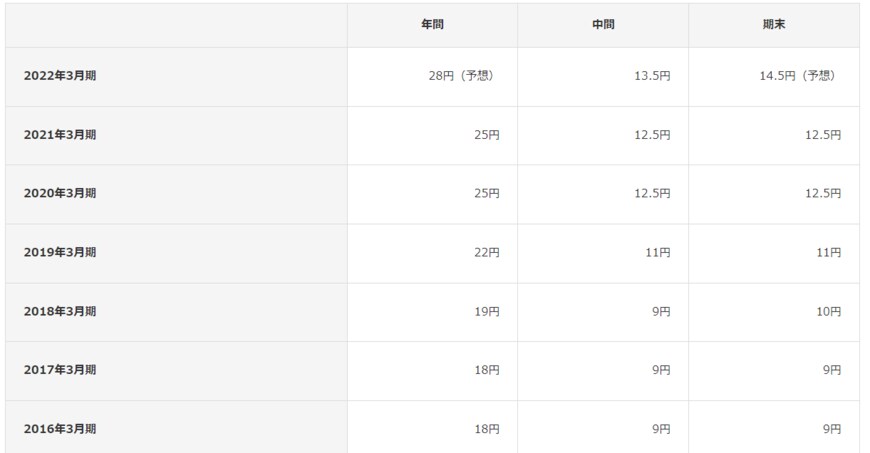870x453 pixels.
Task: Click the 25円 value in 2021年3月期 row
Action: [487, 135]
